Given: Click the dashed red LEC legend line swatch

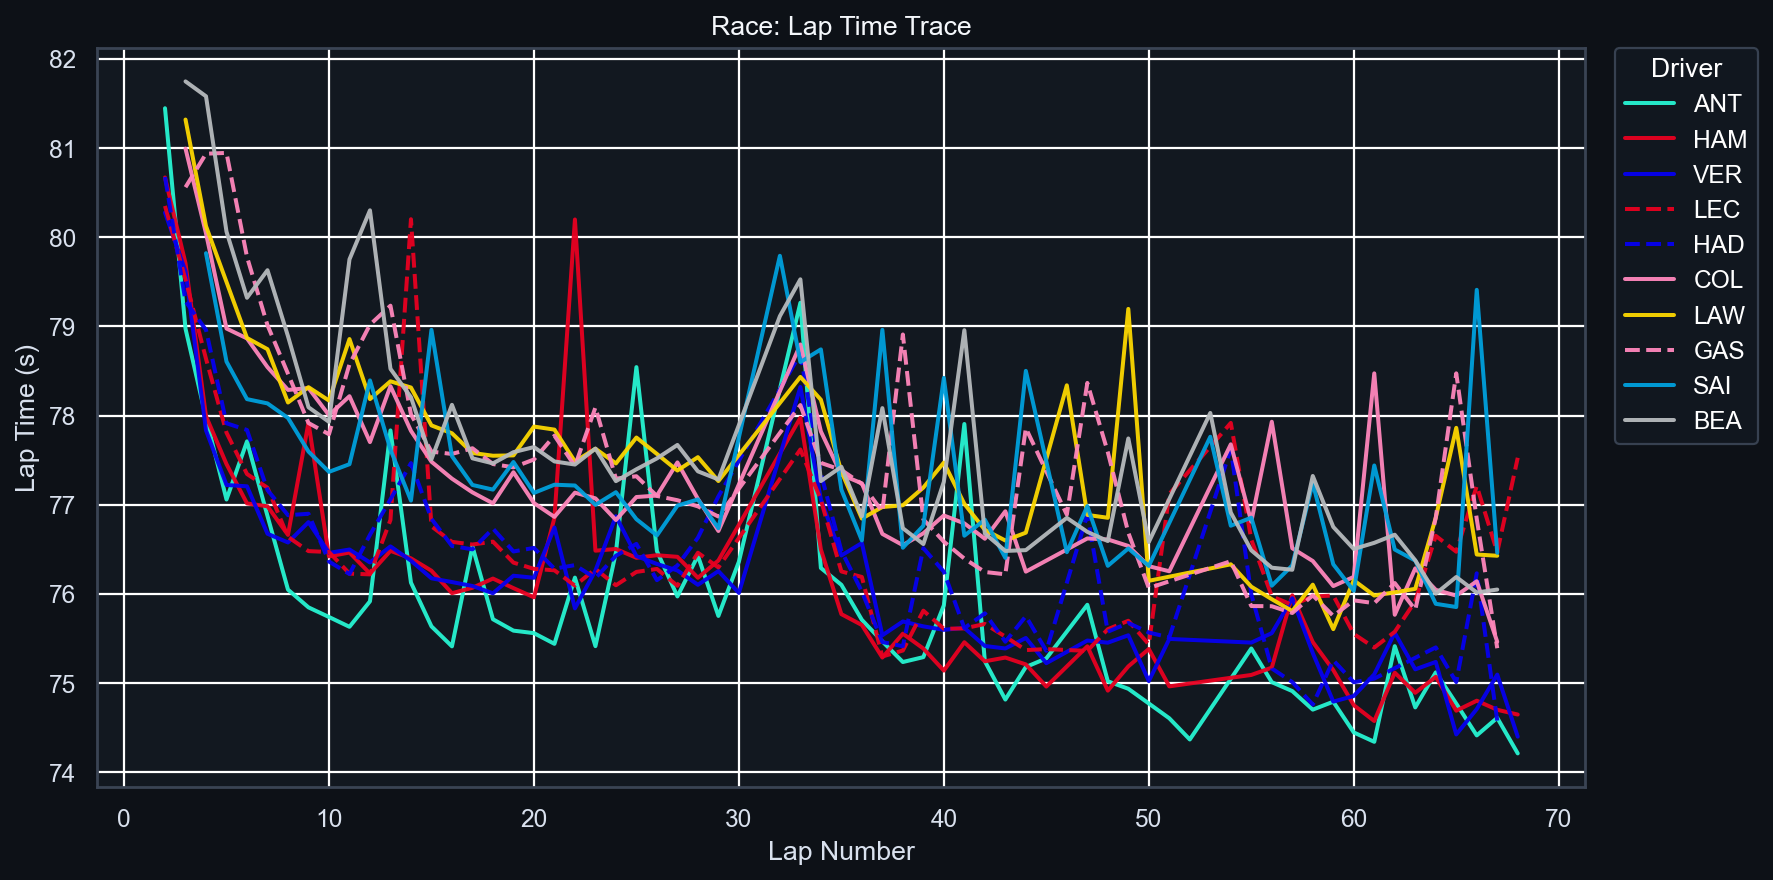Looking at the screenshot, I should pyautogui.click(x=1650, y=209).
